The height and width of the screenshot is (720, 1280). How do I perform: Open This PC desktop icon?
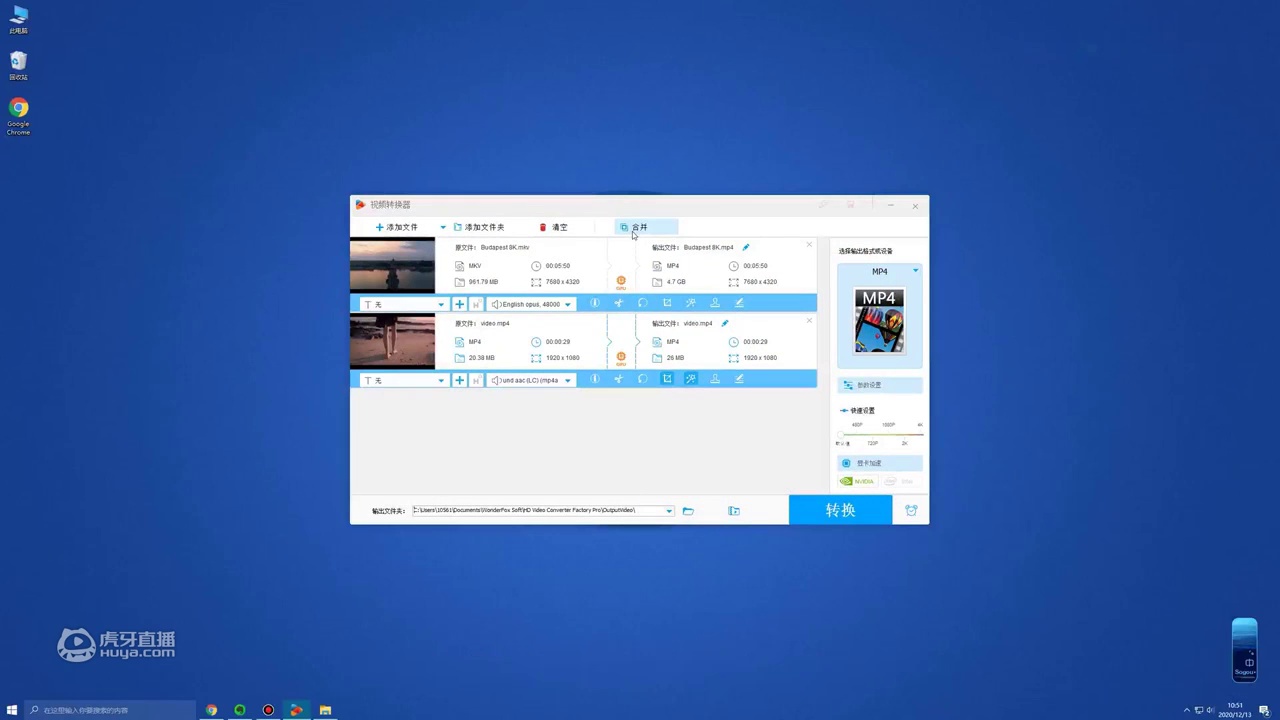pos(19,20)
